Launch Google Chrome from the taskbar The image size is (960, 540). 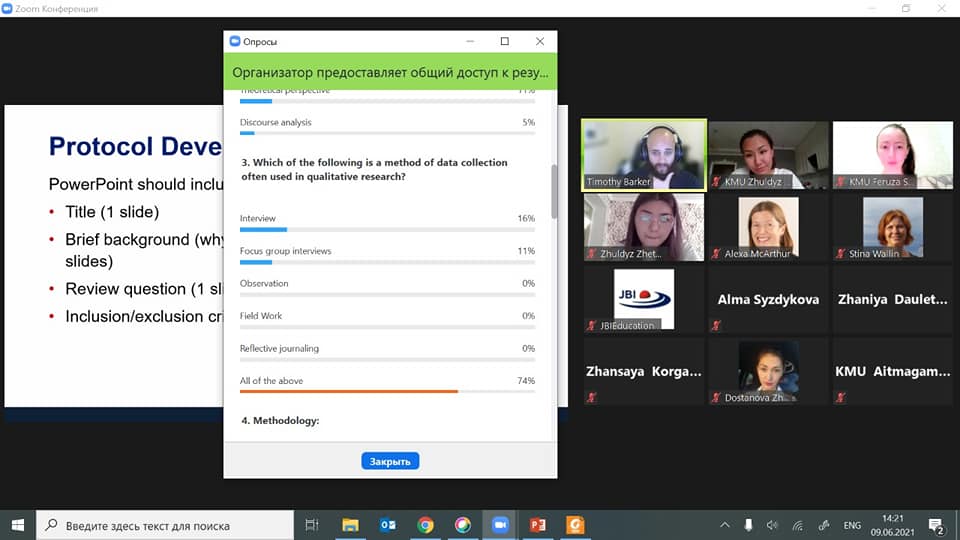coord(425,525)
